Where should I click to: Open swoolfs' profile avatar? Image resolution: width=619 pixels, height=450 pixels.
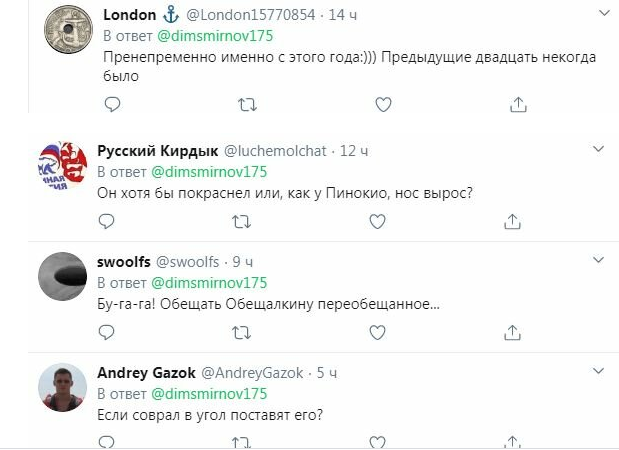[63, 276]
